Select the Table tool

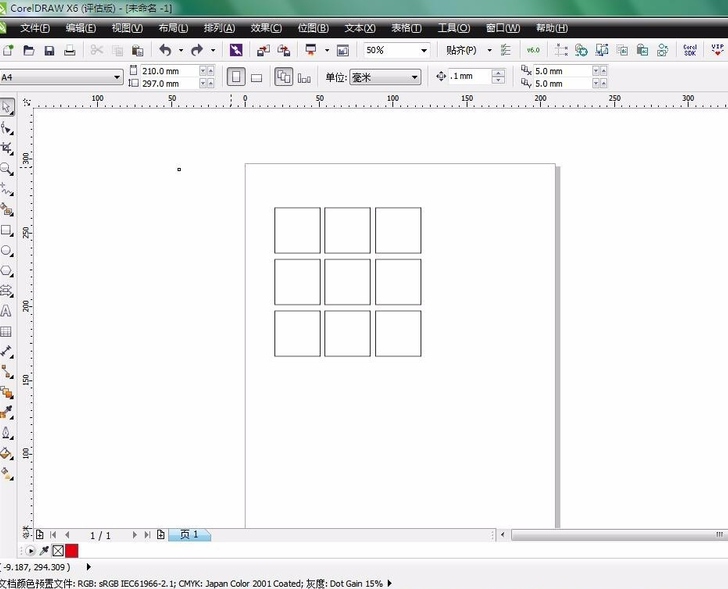[x=7, y=331]
